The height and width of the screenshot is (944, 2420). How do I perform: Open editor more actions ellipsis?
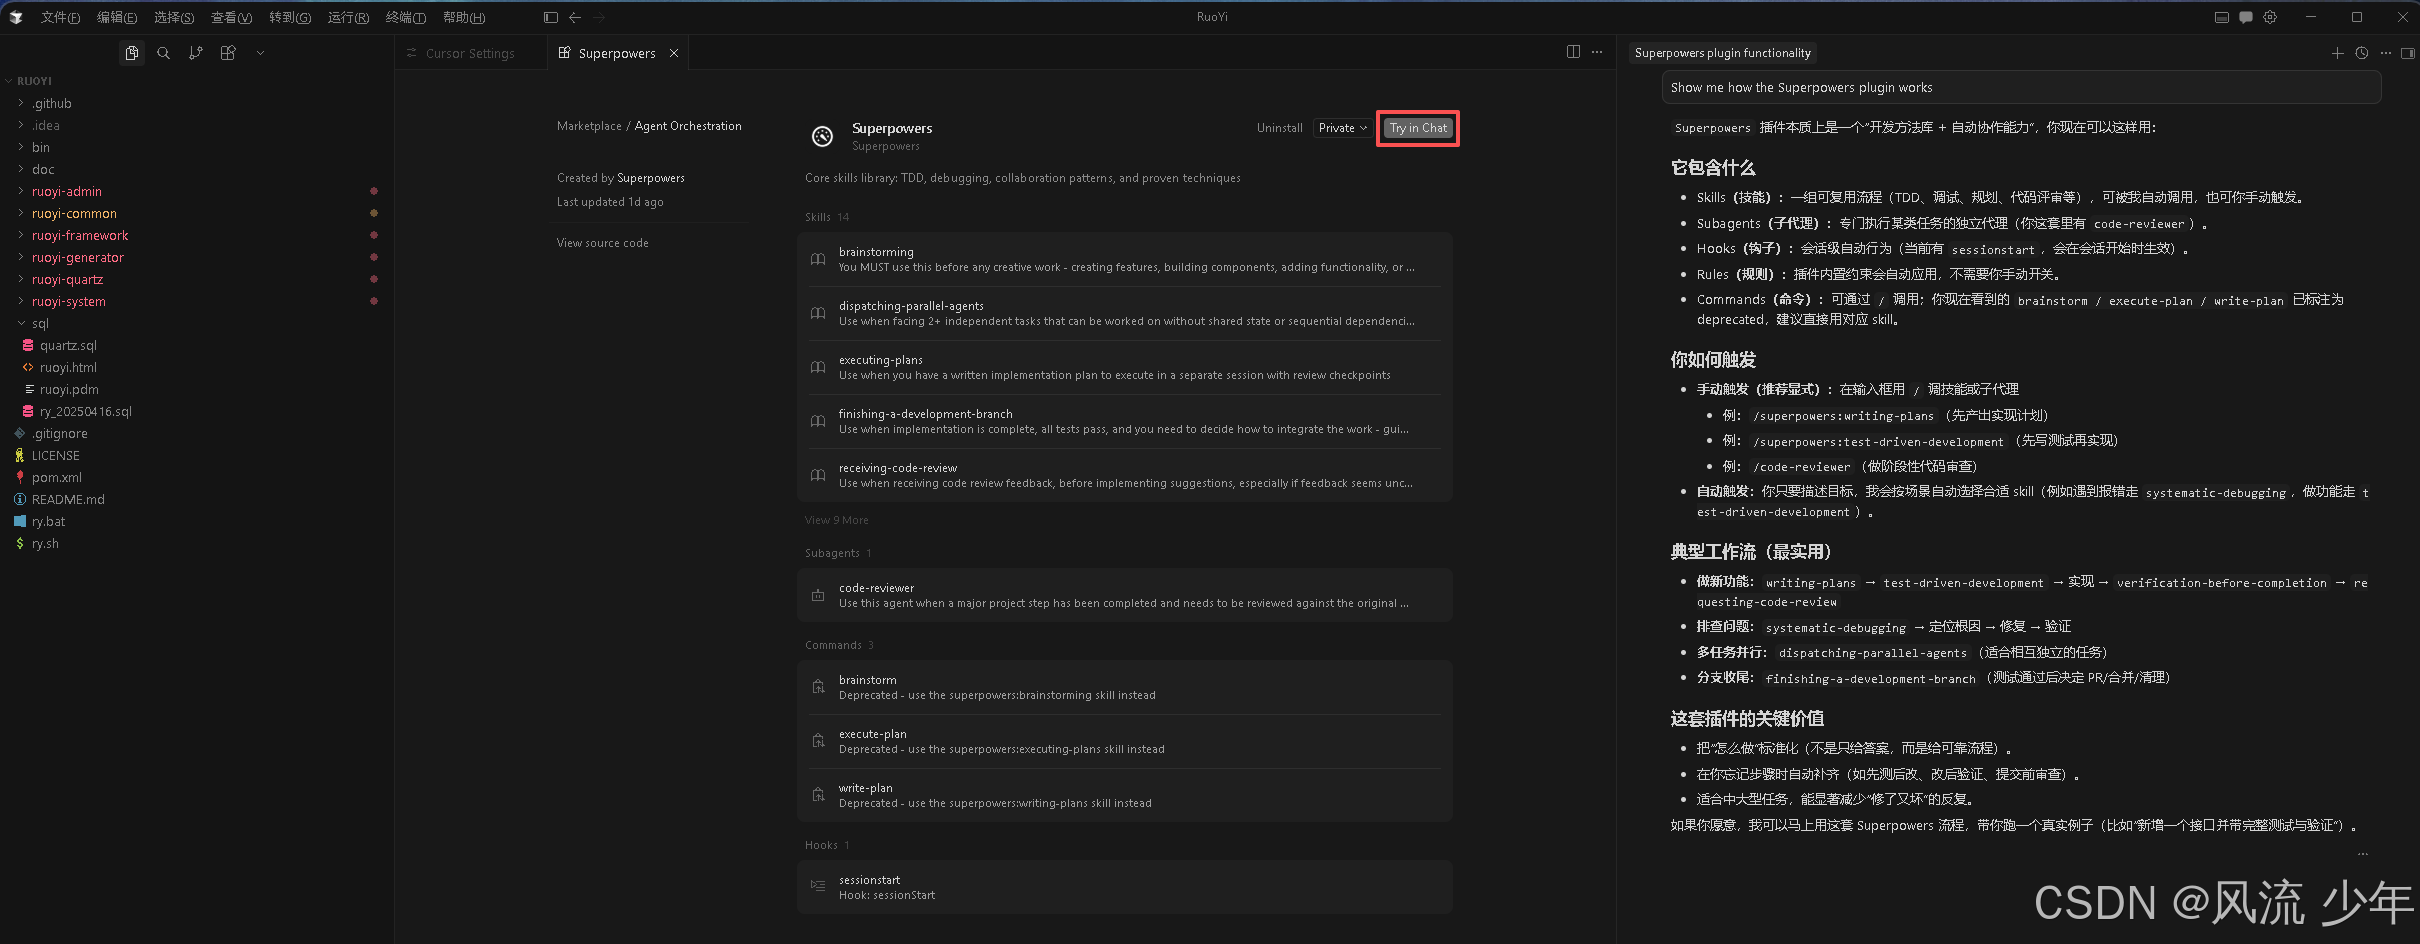point(1597,52)
